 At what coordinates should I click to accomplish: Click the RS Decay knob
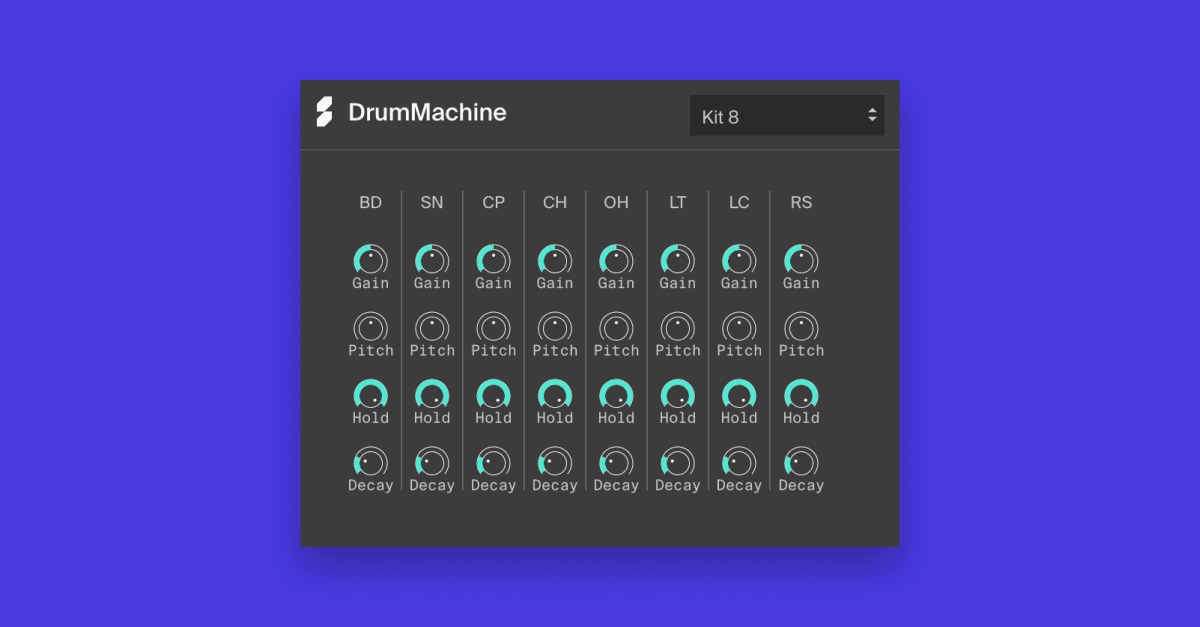pos(801,462)
